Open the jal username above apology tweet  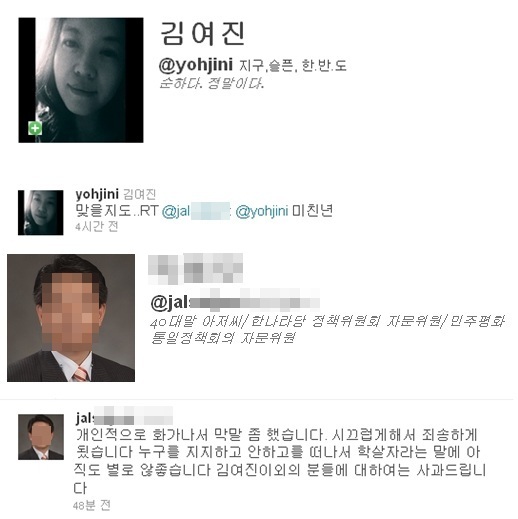[124, 418]
